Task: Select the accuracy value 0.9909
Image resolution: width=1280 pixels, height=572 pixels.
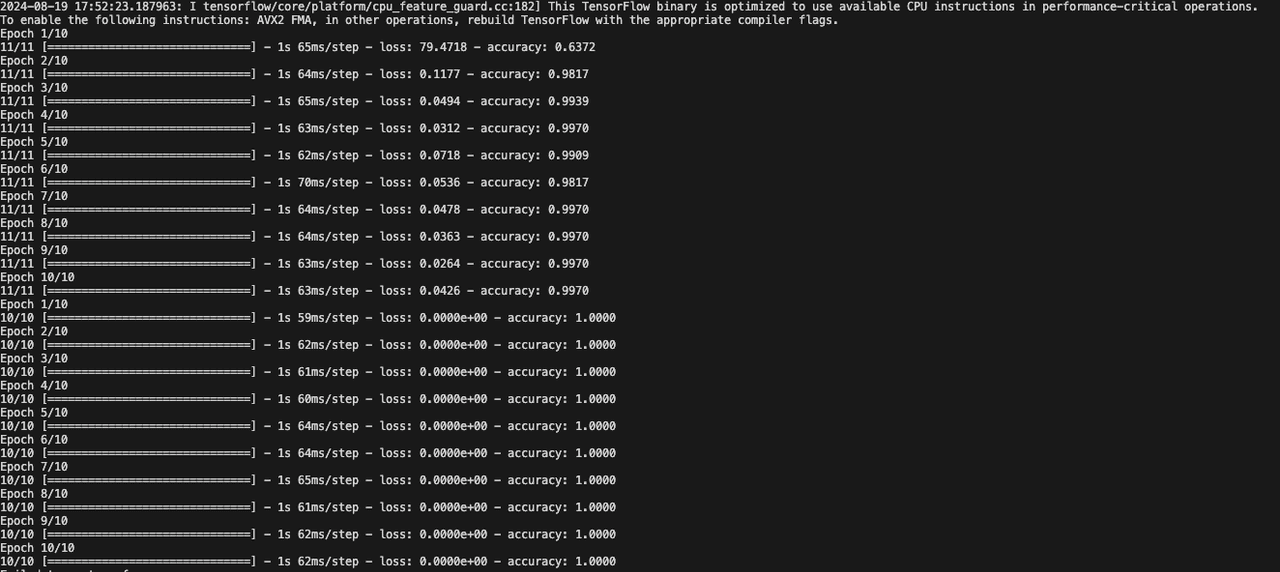Action: click(568, 155)
